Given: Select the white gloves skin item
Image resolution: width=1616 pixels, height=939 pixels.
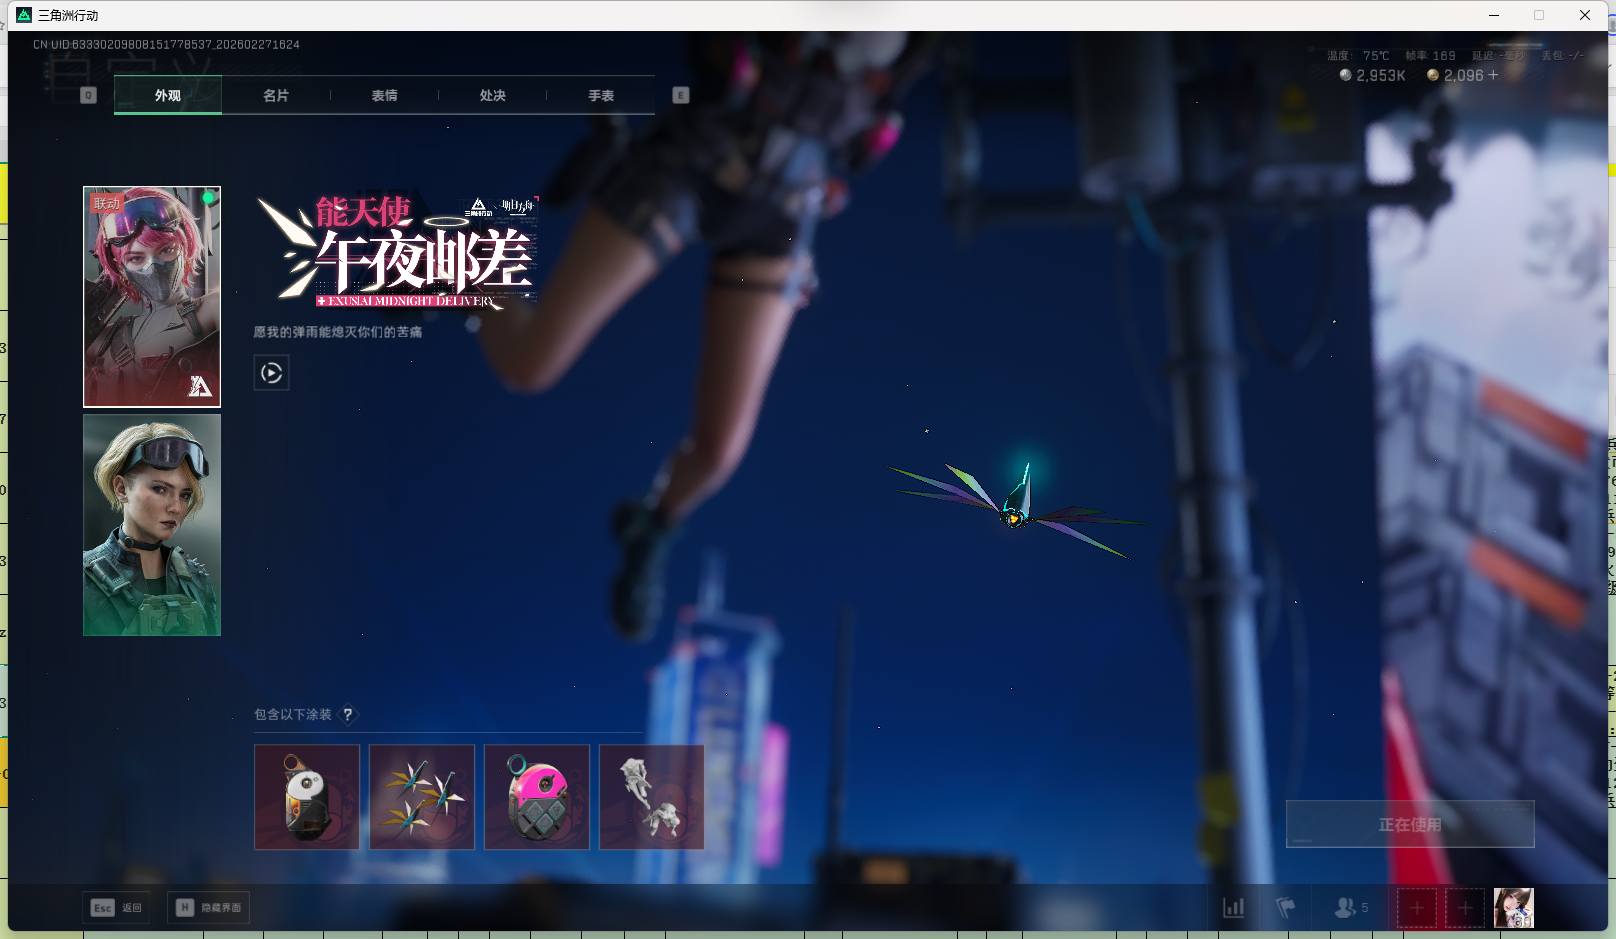Looking at the screenshot, I should coord(652,797).
